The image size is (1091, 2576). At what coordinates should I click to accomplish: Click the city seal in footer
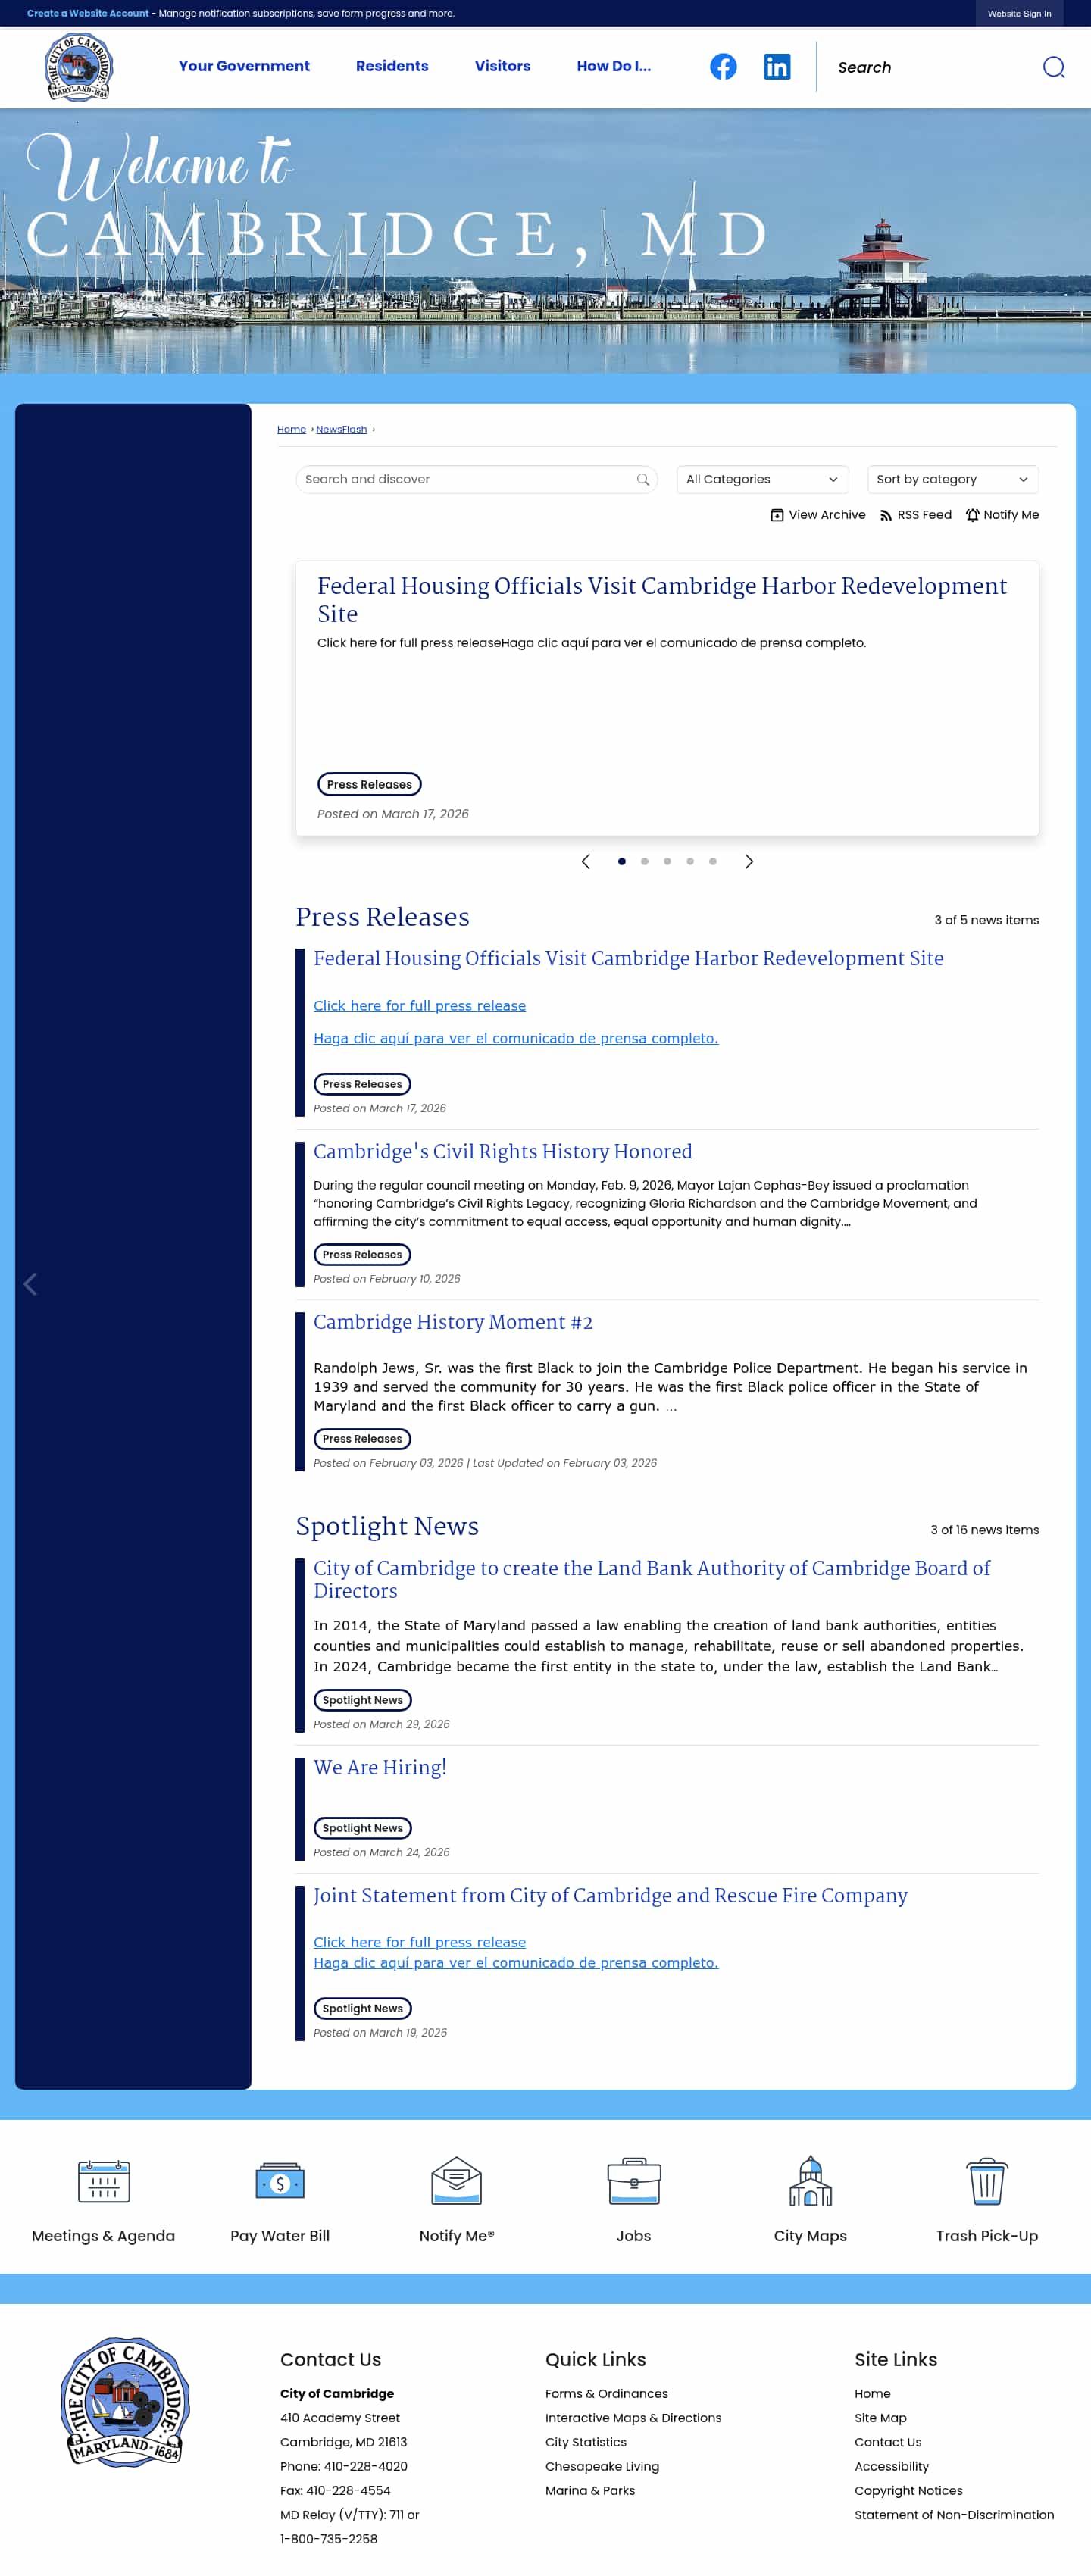click(125, 2401)
